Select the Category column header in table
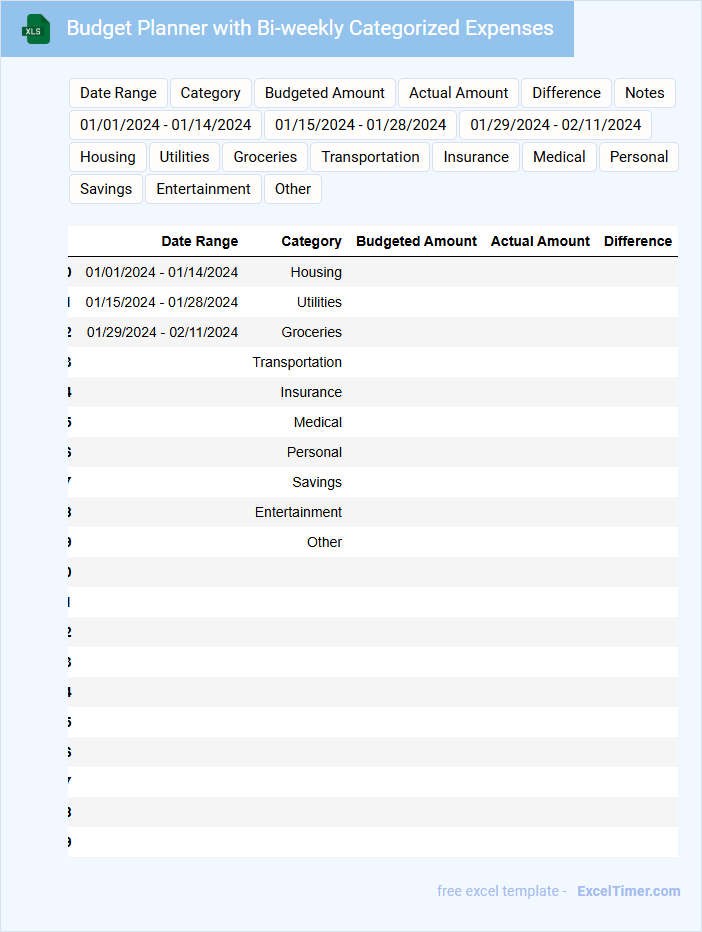This screenshot has height=932, width=702. coord(311,241)
